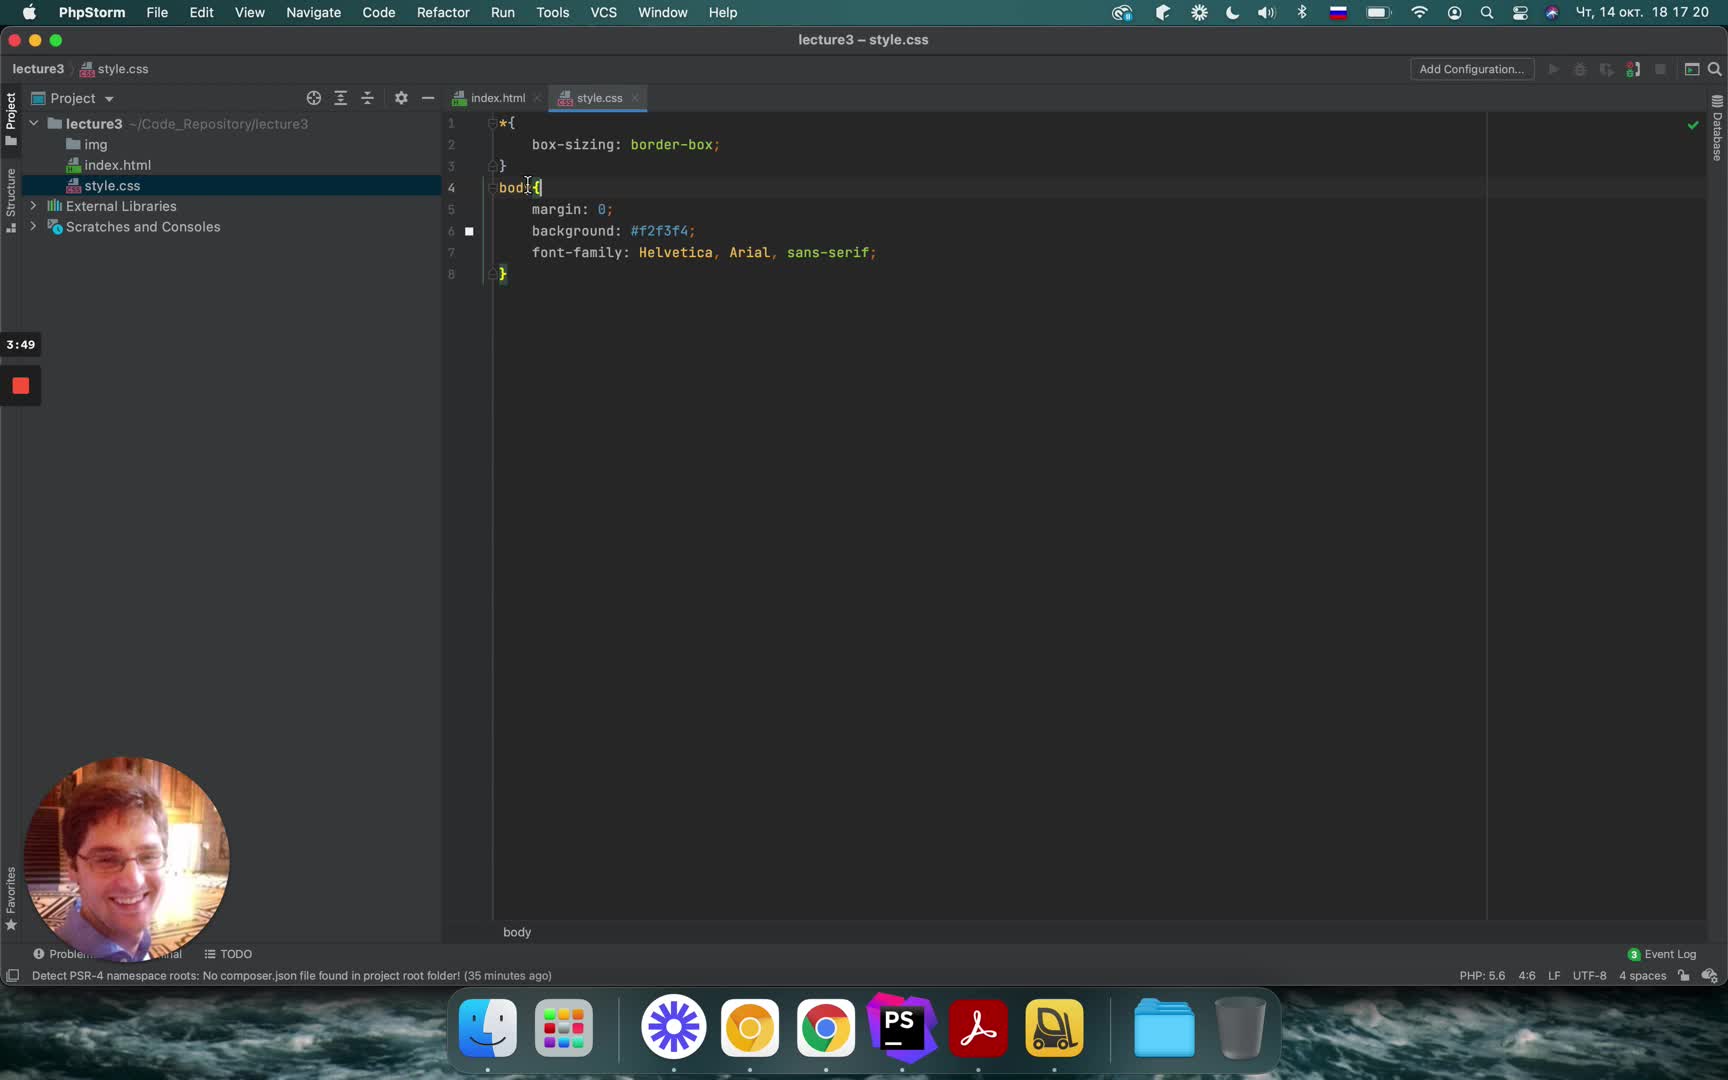Click the green inspection checkmark in editor
This screenshot has width=1728, height=1080.
(1693, 125)
